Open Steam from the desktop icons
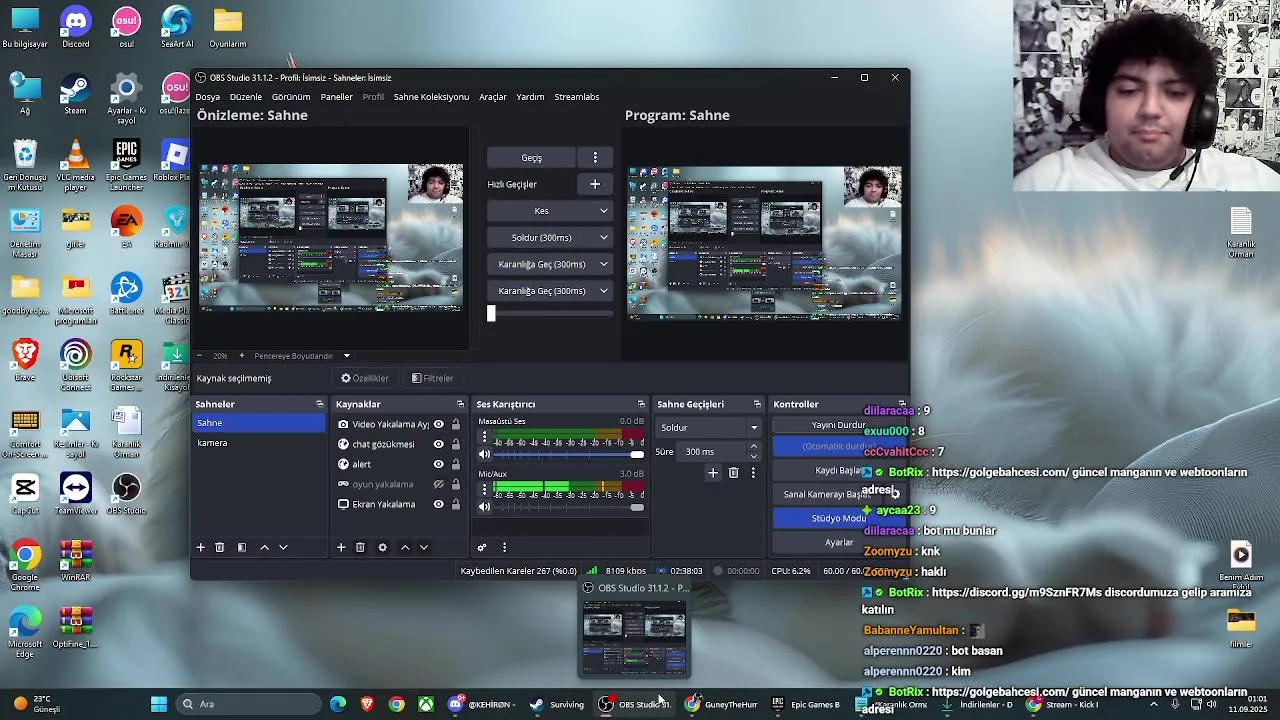Screen dimensions: 1280x720 [x=75, y=93]
